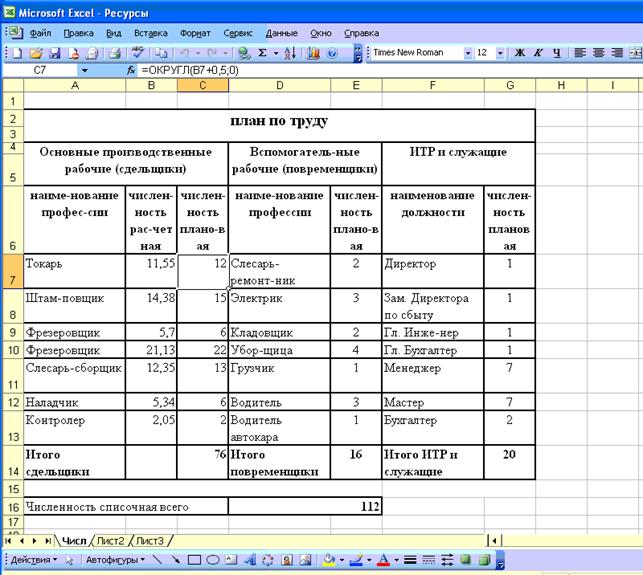The width and height of the screenshot is (643, 575).
Task: Go to the first sheet with the tab scroll button
Action: [x=8, y=541]
